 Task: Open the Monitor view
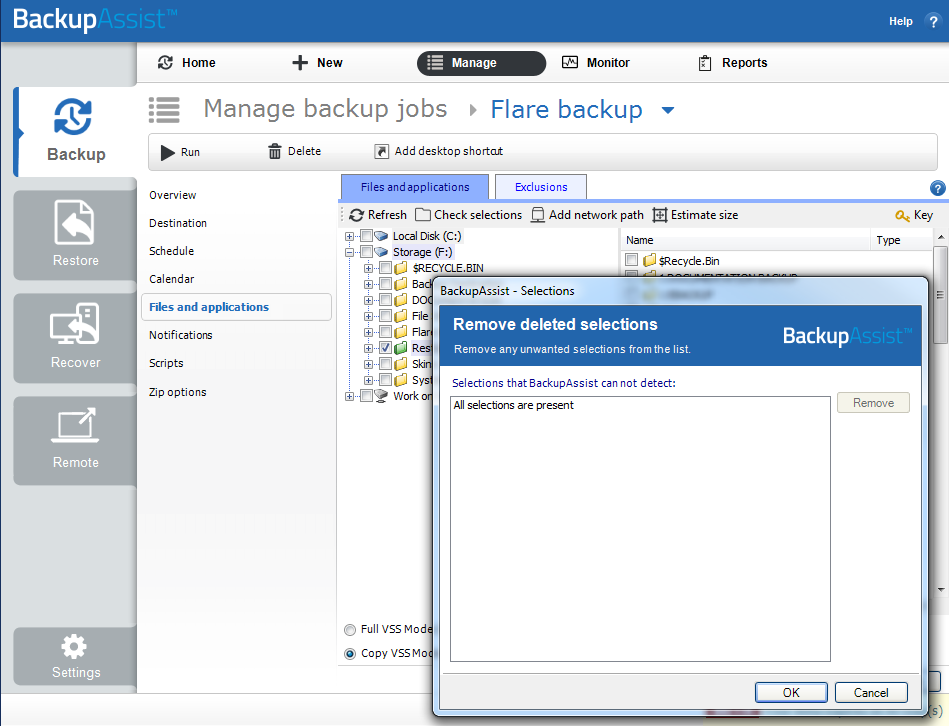pos(596,63)
